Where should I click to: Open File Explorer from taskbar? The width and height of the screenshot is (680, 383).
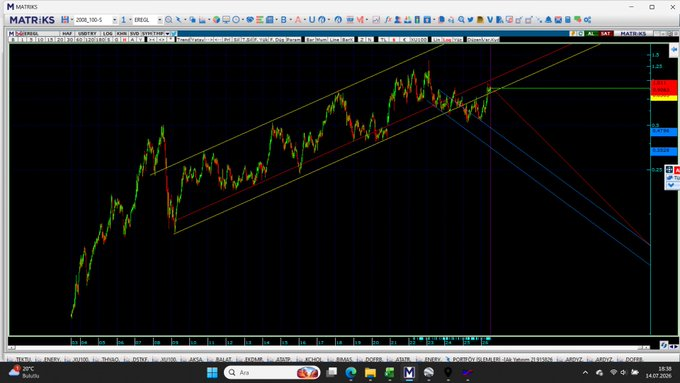pyautogui.click(x=370, y=372)
